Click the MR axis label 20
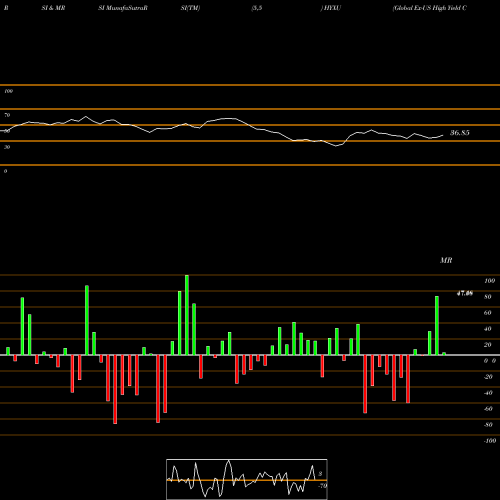This screenshot has width=500, height=500. [x=488, y=345]
